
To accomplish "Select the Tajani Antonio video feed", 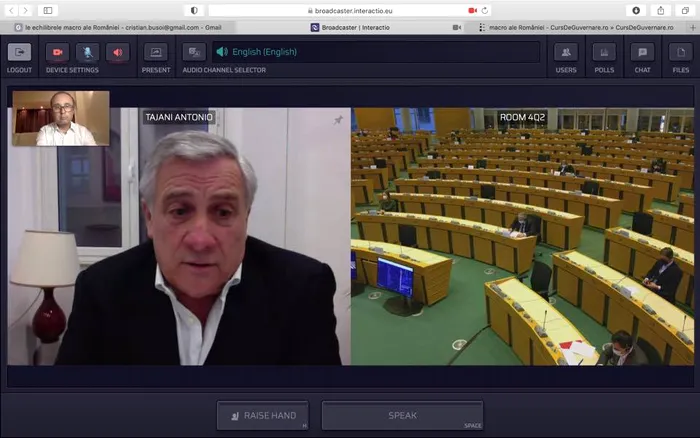I will click(179, 236).
